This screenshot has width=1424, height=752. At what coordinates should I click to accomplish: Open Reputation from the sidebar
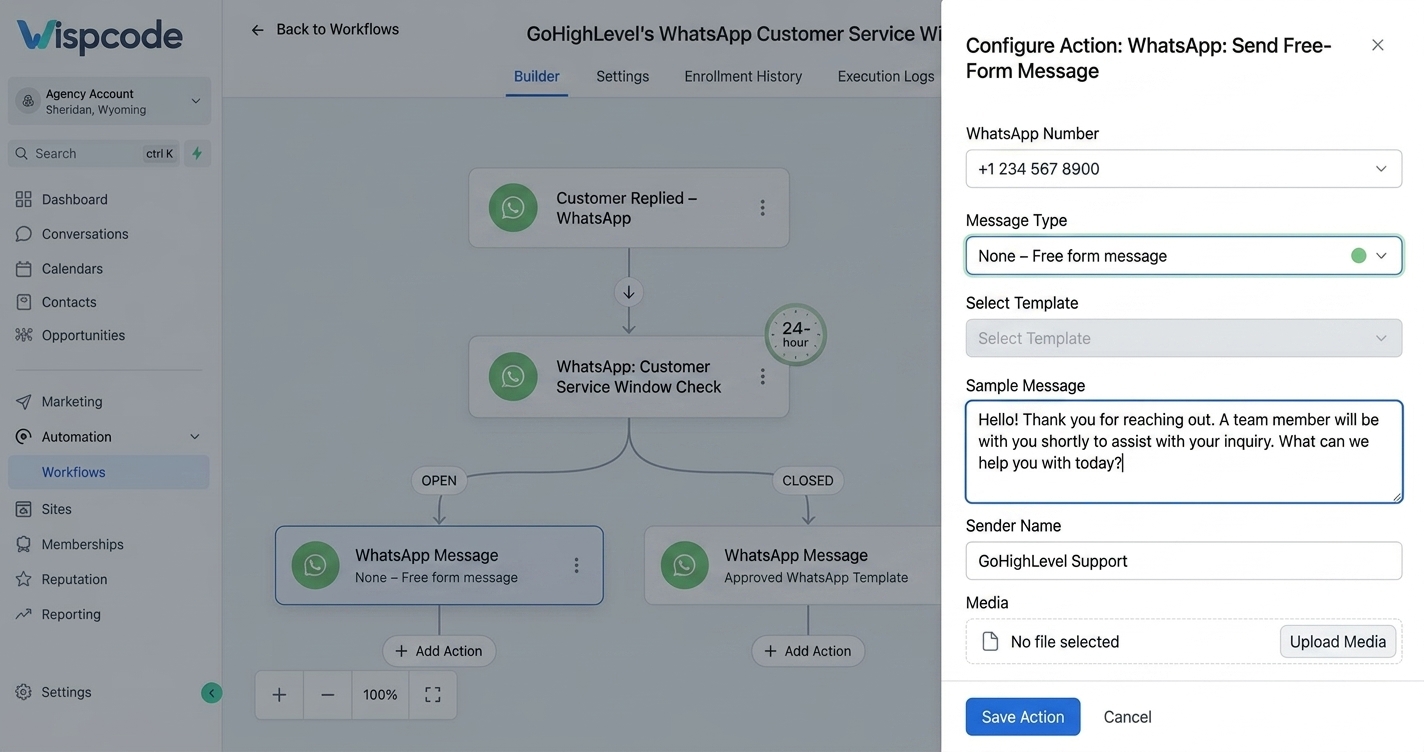click(61, 579)
